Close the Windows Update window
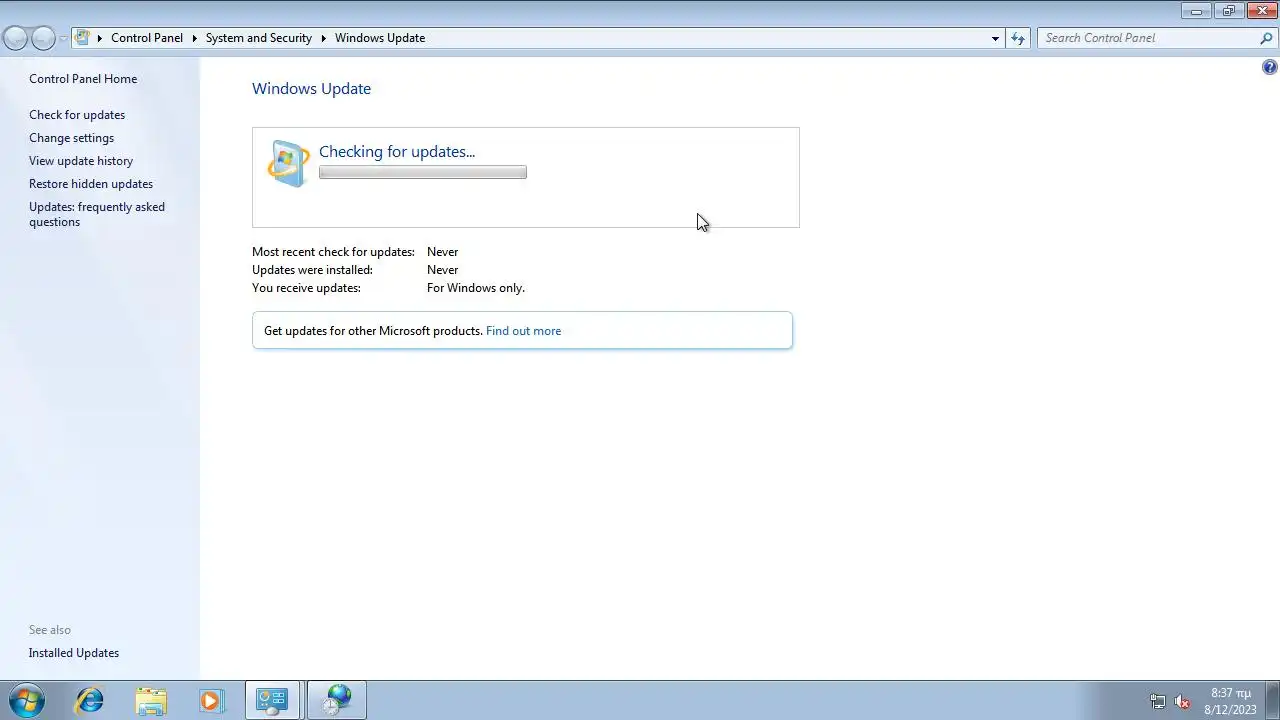Screen dimensions: 1280x720 point(1262,11)
